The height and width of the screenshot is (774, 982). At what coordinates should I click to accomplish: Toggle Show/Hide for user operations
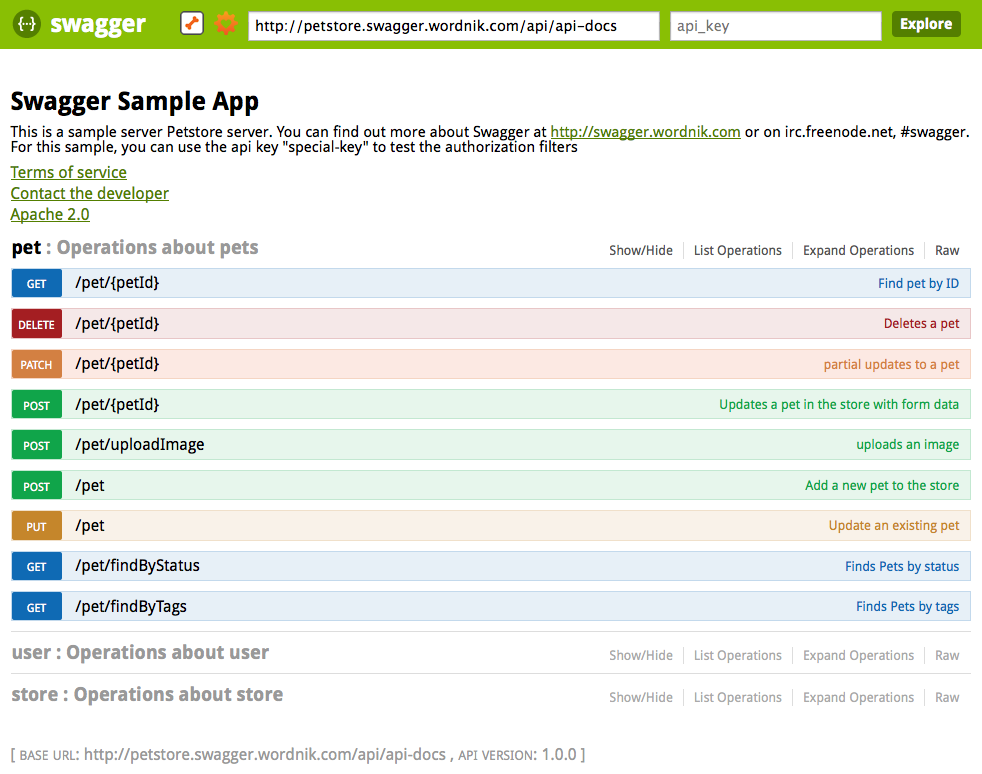point(640,655)
